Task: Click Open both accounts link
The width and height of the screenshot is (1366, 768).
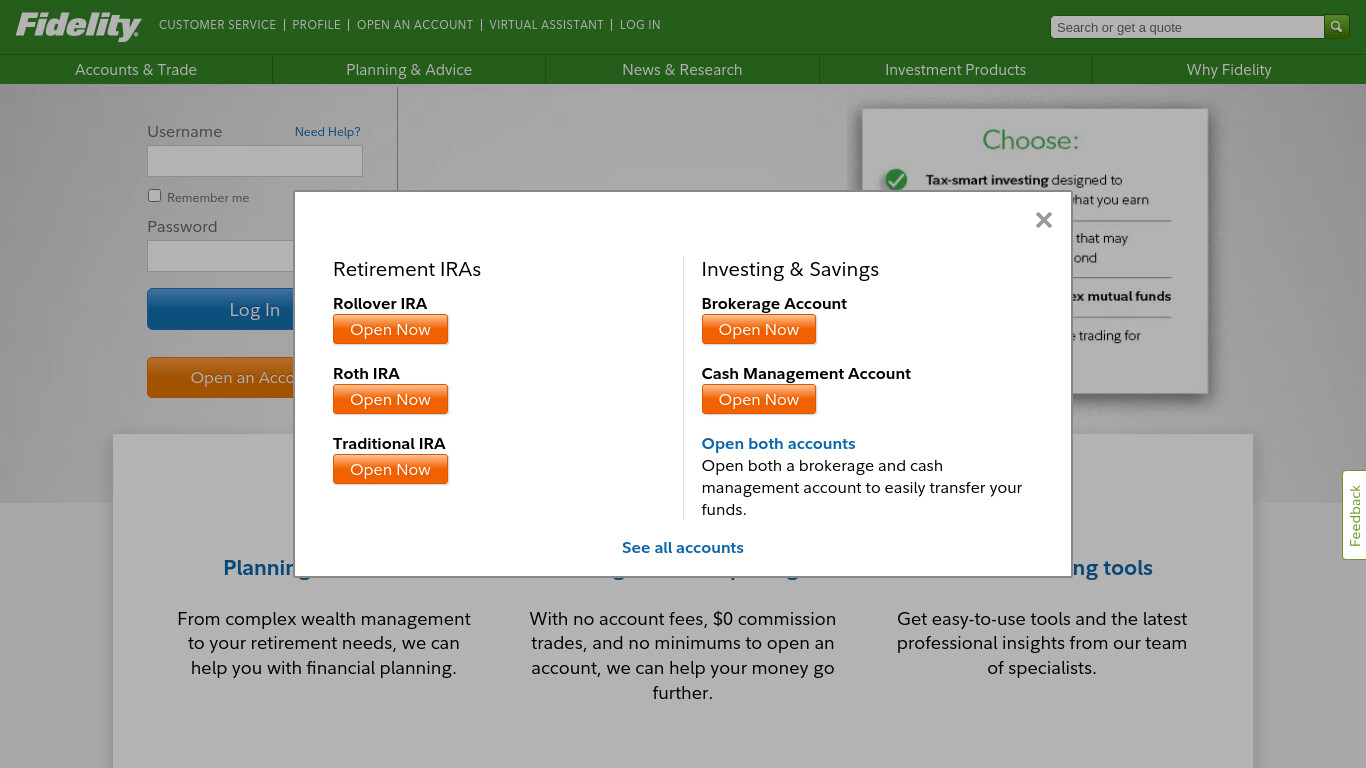Action: tap(778, 444)
